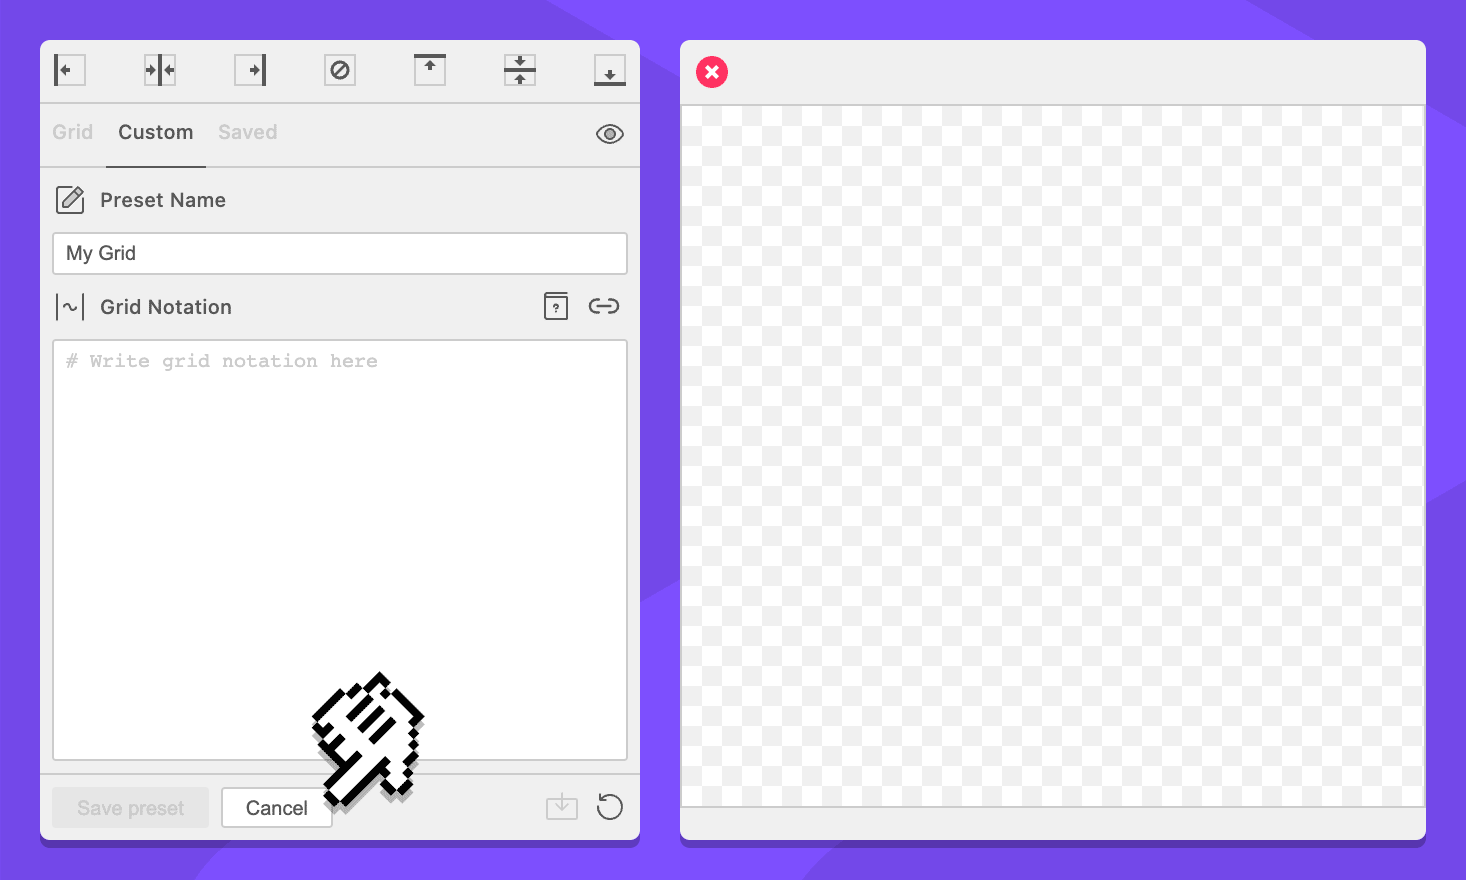
Task: Click the link icon beside Grid Notation
Action: pyautogui.click(x=604, y=306)
